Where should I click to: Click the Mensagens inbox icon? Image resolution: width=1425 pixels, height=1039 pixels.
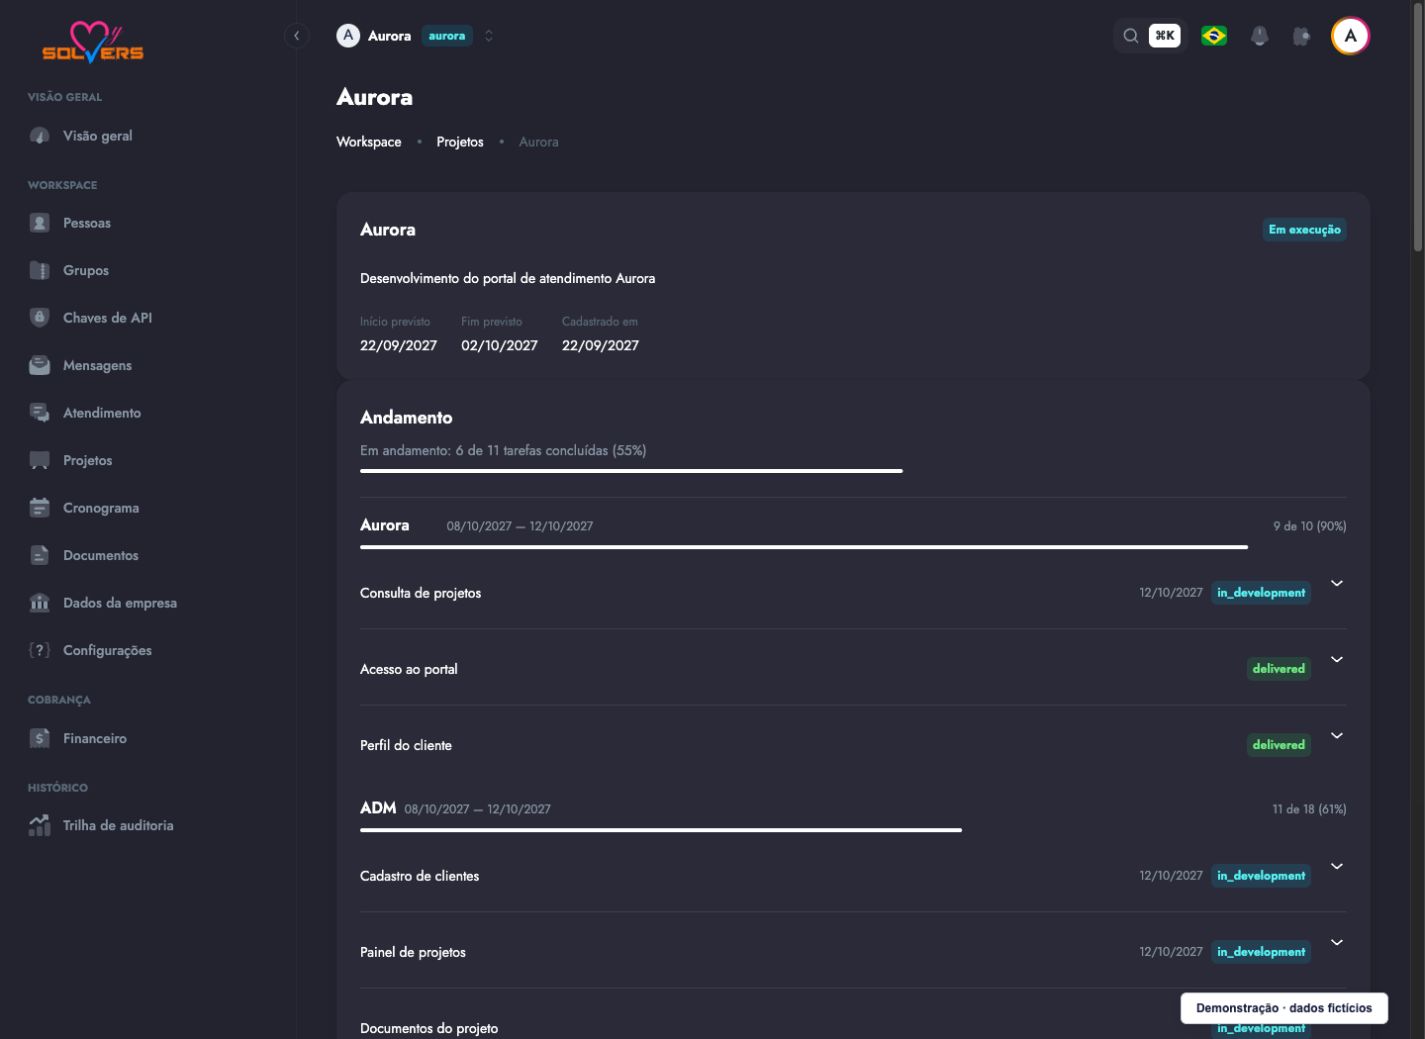[39, 365]
